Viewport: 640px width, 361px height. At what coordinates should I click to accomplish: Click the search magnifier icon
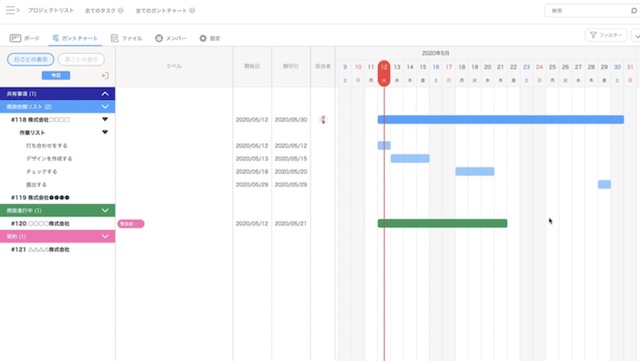coord(634,11)
